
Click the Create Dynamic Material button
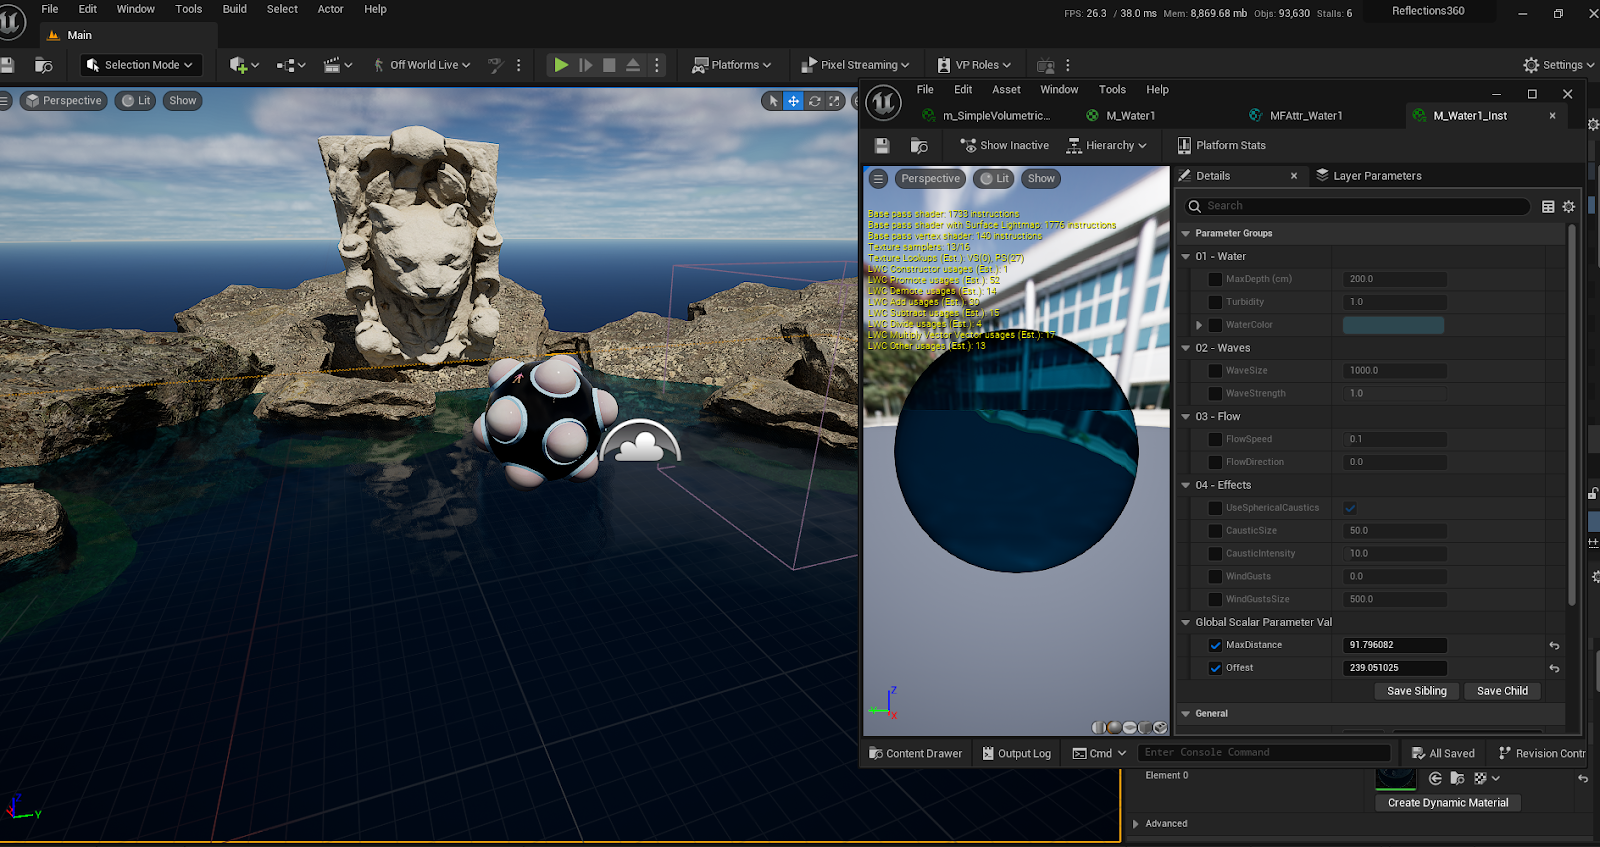[1448, 803]
